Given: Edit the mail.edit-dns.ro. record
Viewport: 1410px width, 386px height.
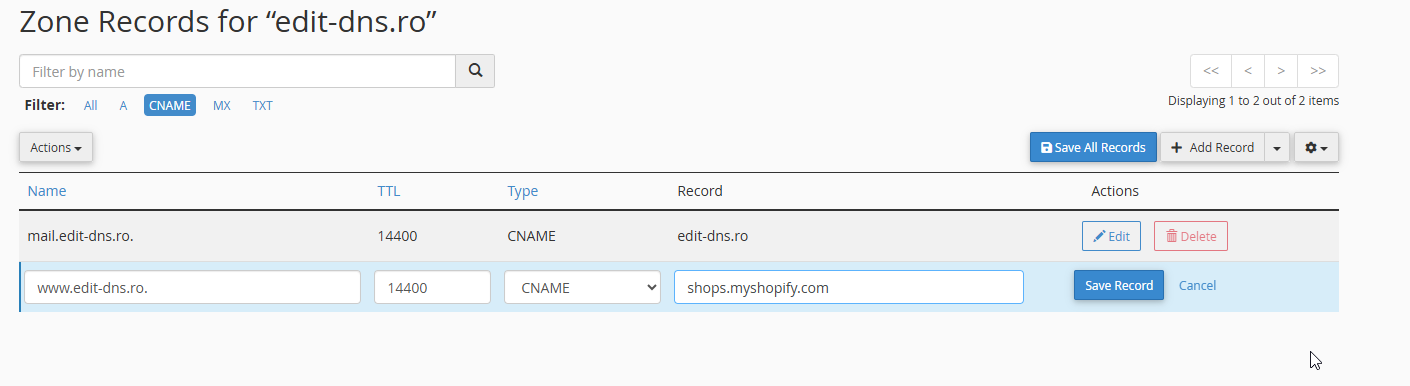Looking at the screenshot, I should (x=1111, y=236).
